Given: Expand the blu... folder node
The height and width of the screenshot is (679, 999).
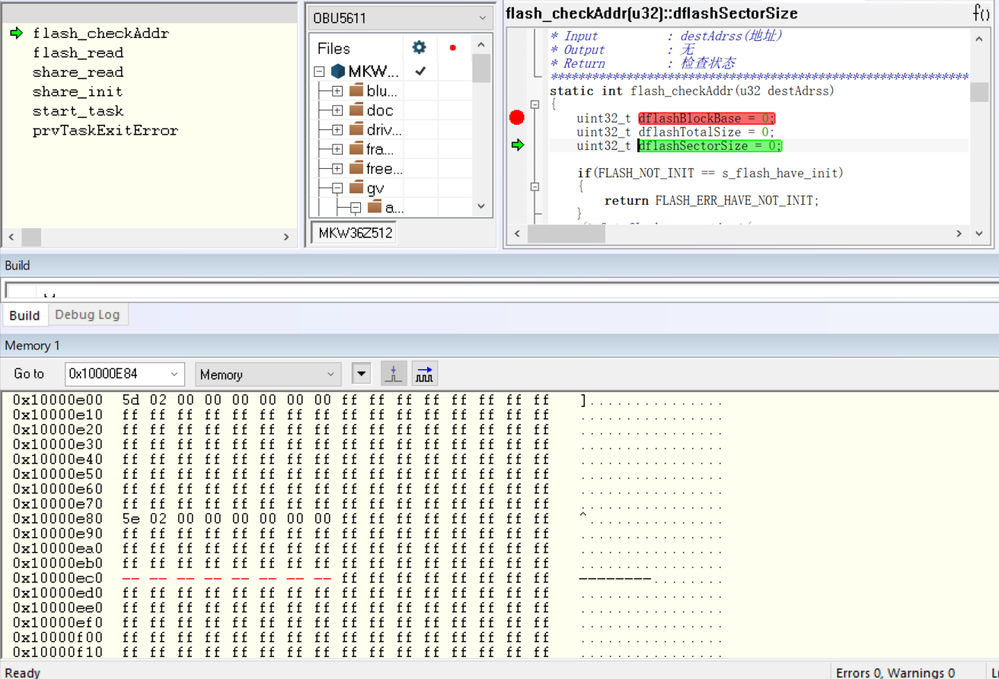Looking at the screenshot, I should tap(338, 91).
